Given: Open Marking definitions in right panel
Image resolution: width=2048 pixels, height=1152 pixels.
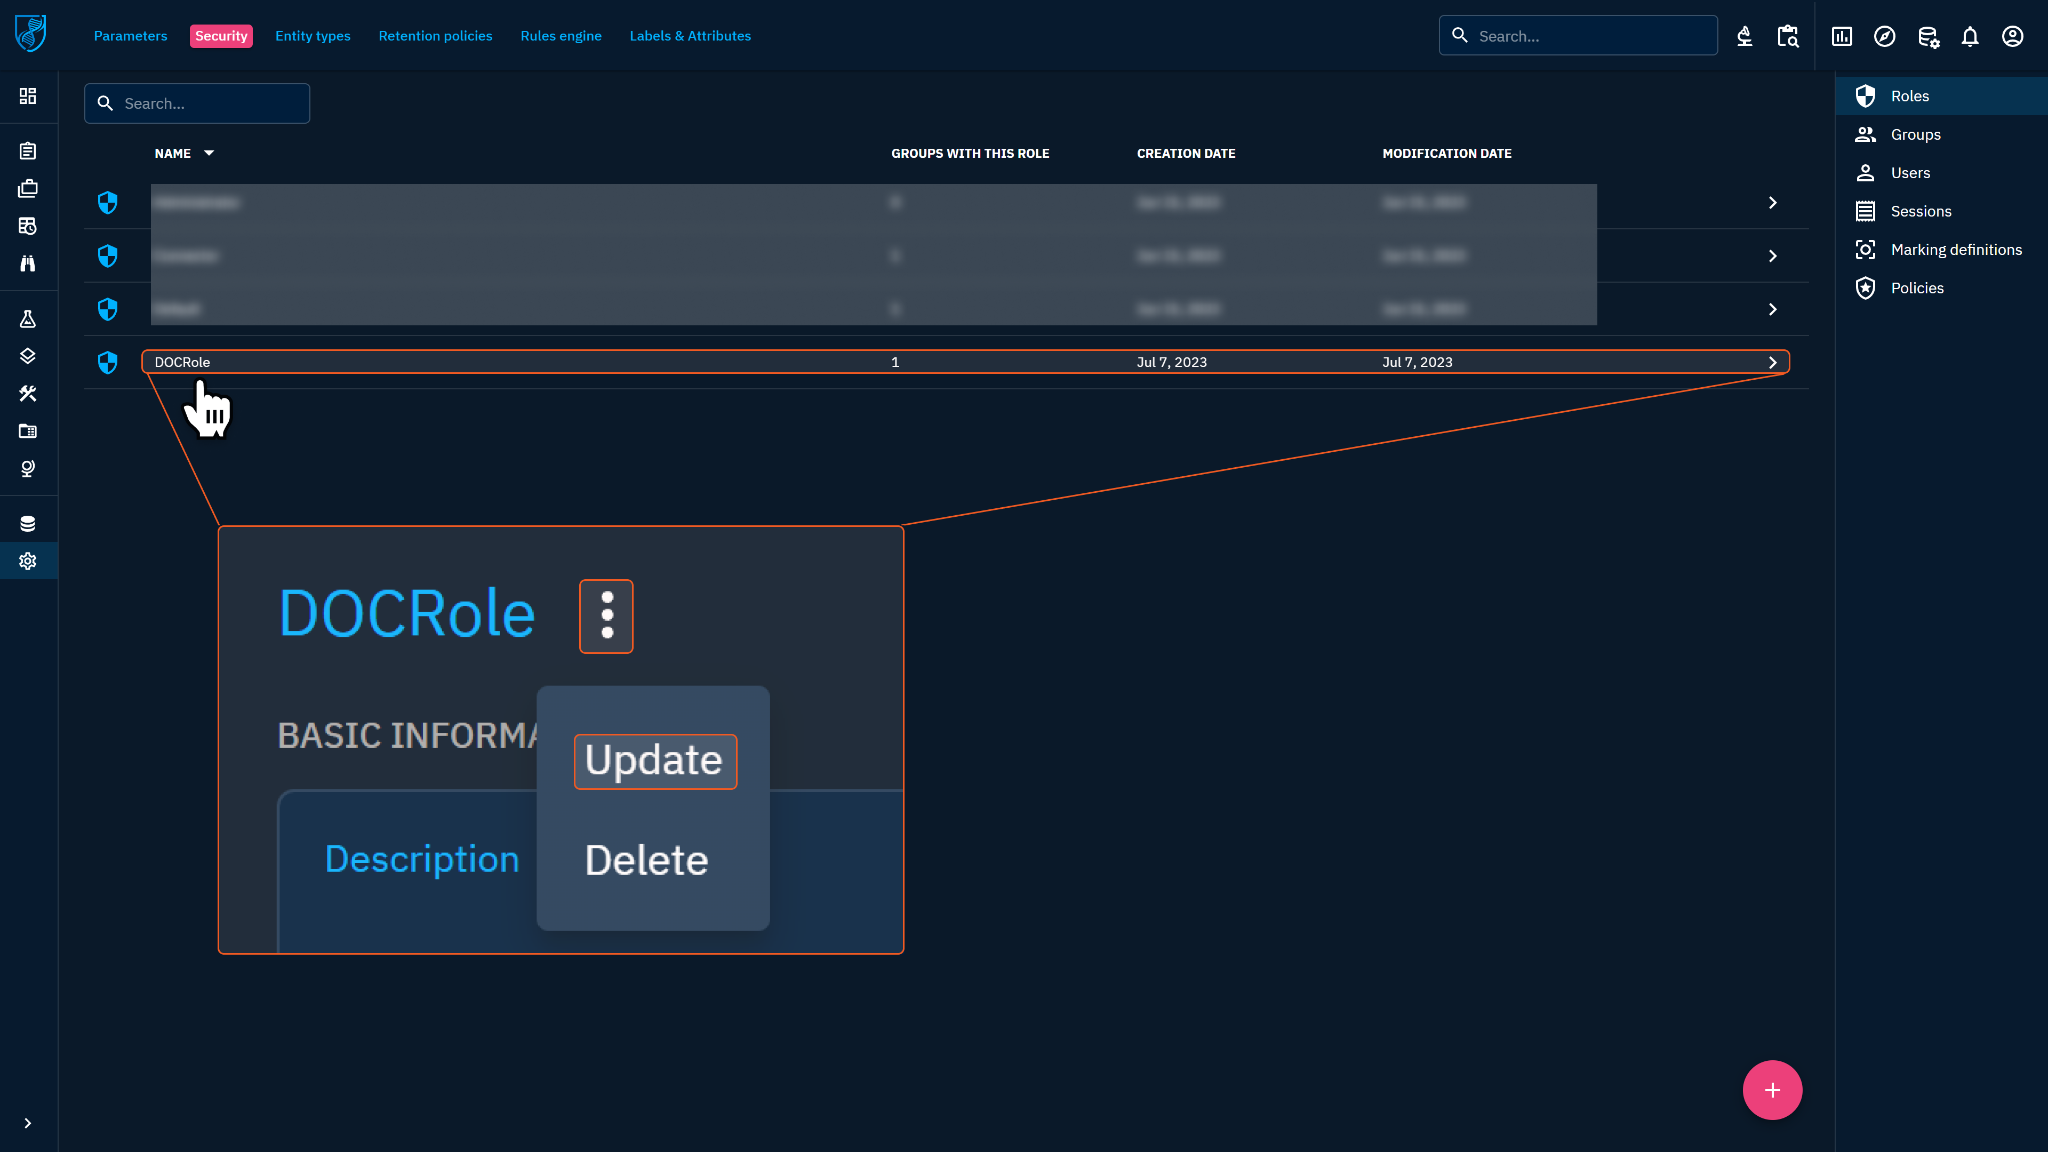Looking at the screenshot, I should click(x=1955, y=250).
